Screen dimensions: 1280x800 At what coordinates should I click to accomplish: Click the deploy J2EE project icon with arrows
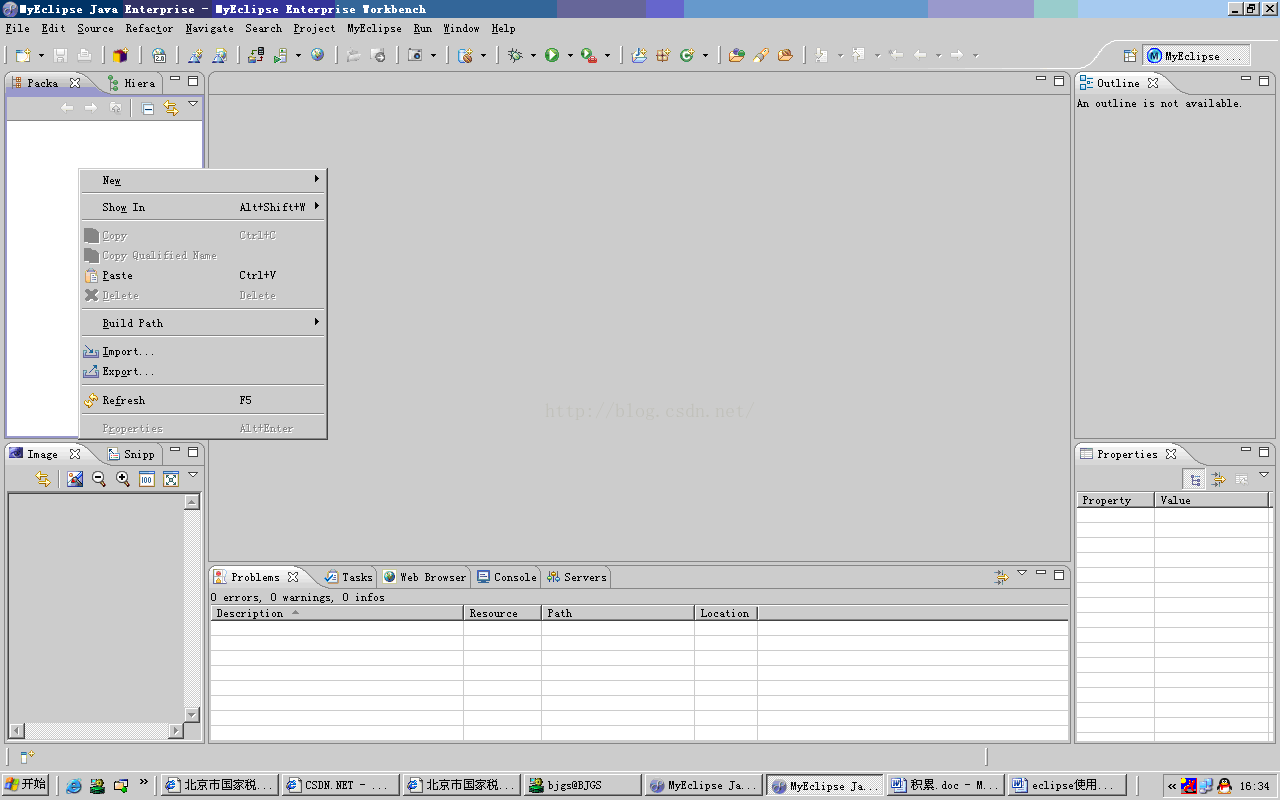point(256,56)
